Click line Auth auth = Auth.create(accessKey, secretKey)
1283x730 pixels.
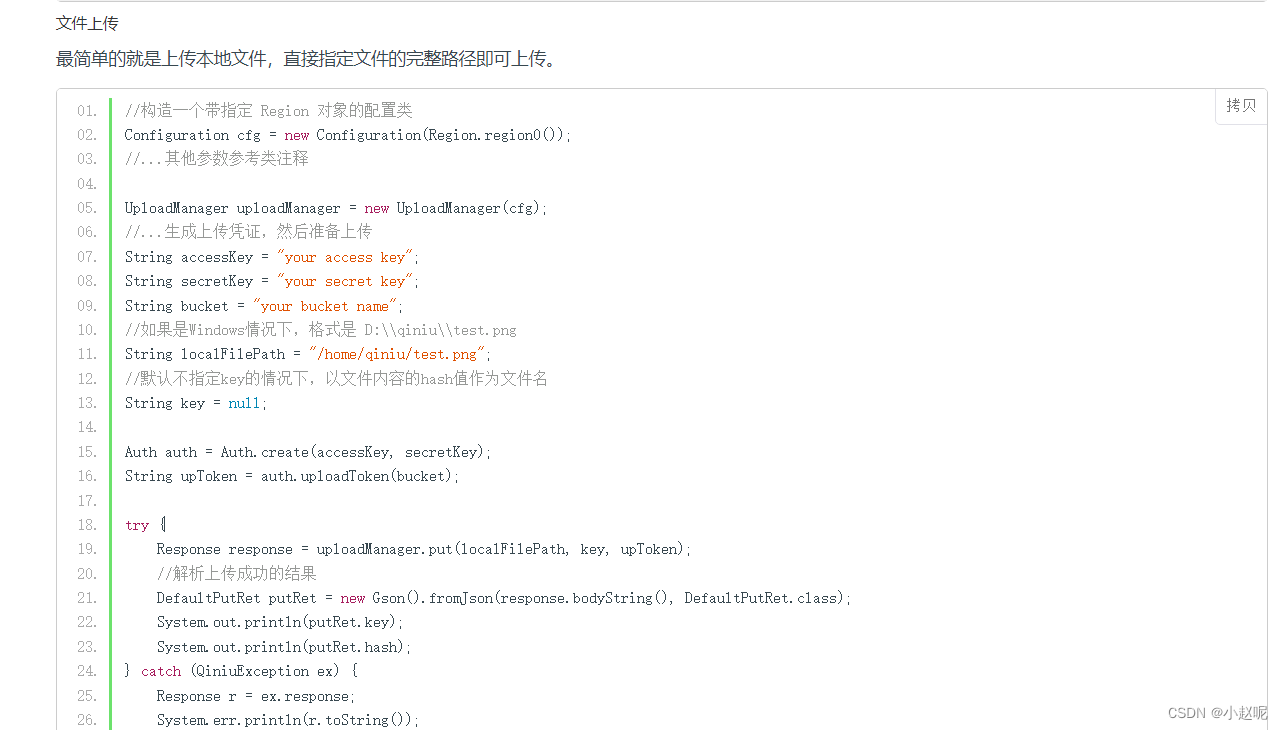[x=308, y=452]
